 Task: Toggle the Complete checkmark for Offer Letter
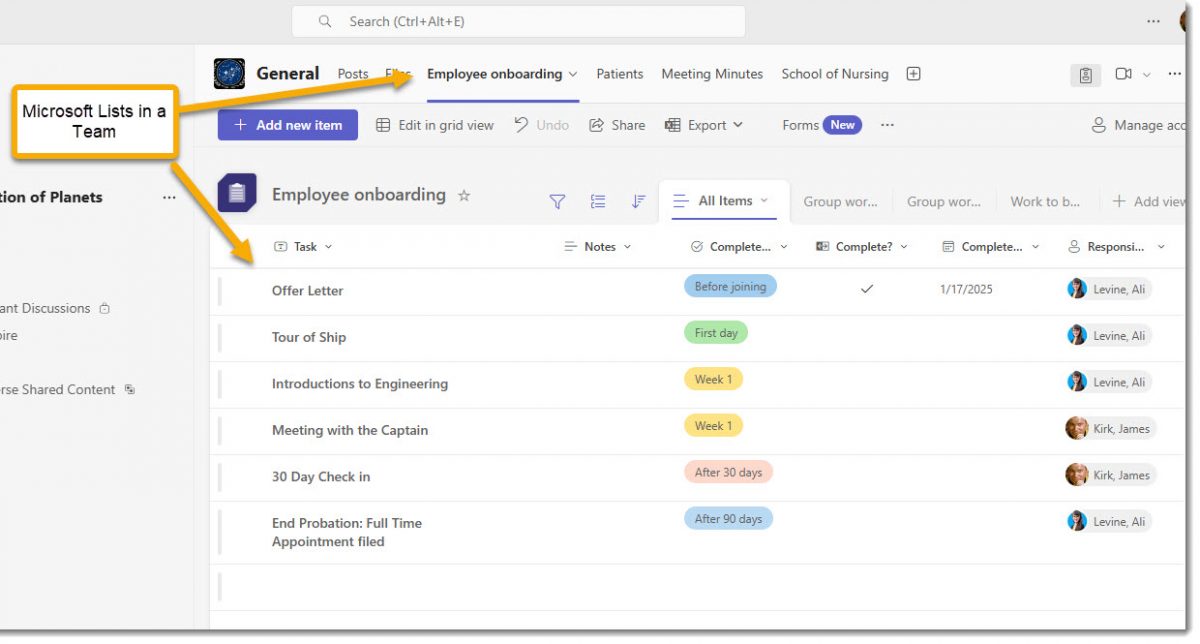coord(866,289)
